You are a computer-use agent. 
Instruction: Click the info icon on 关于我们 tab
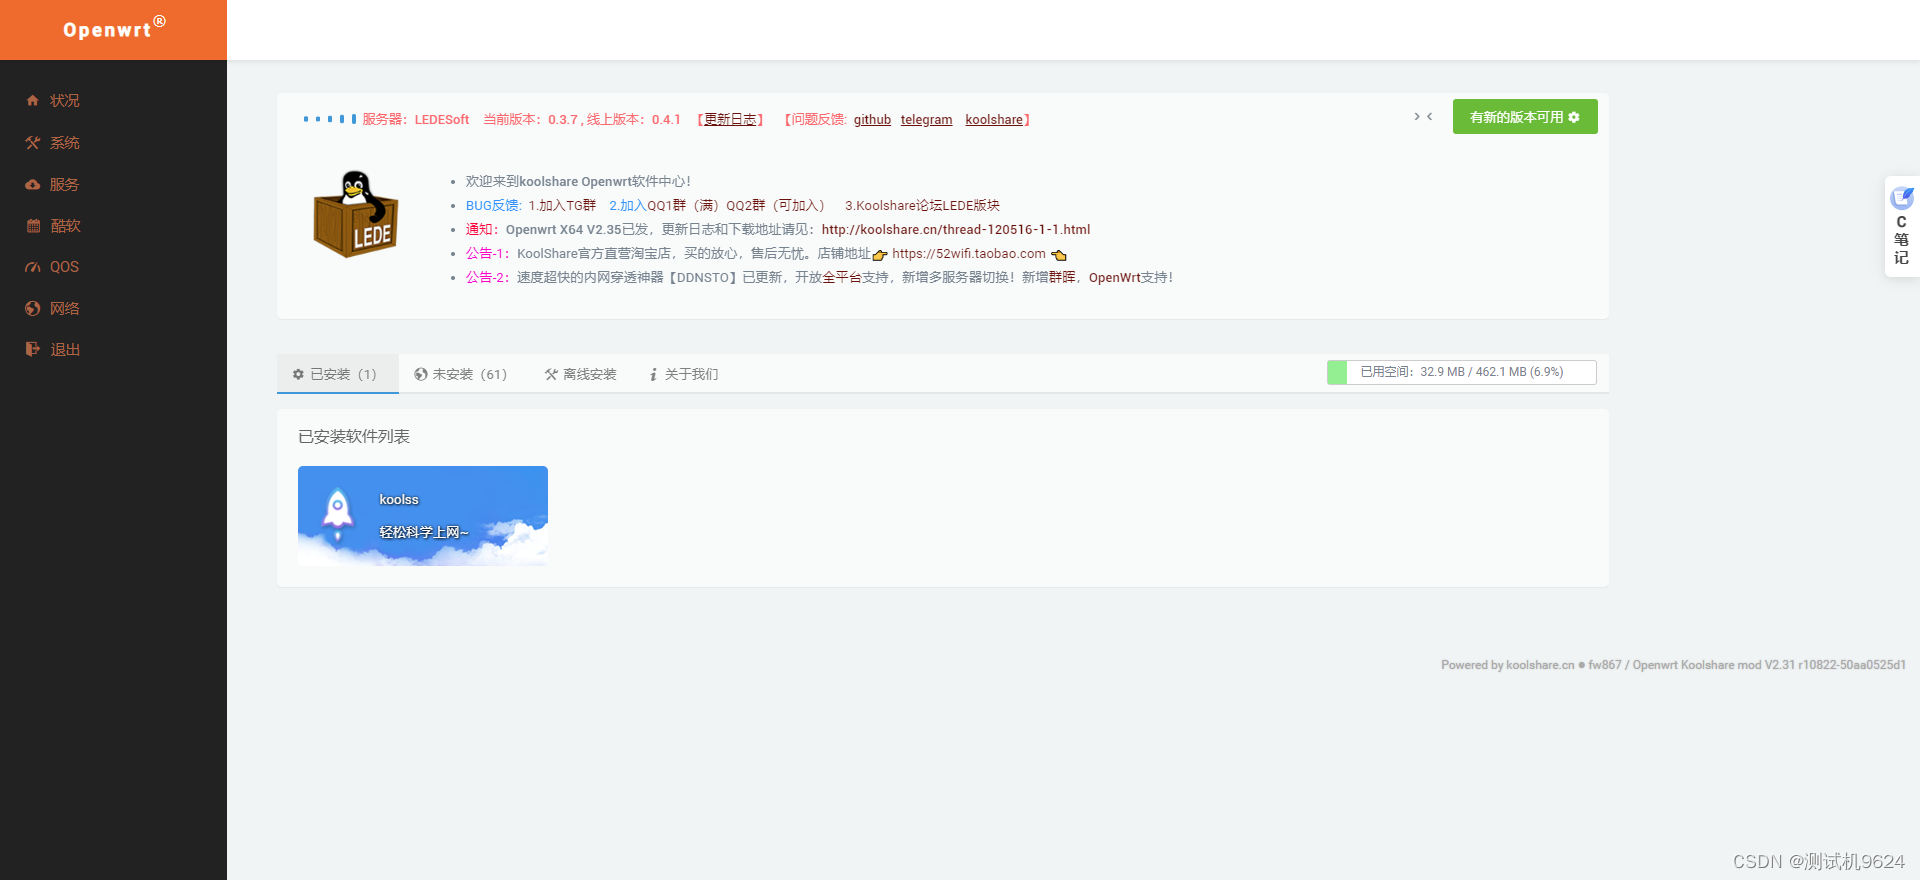[653, 374]
